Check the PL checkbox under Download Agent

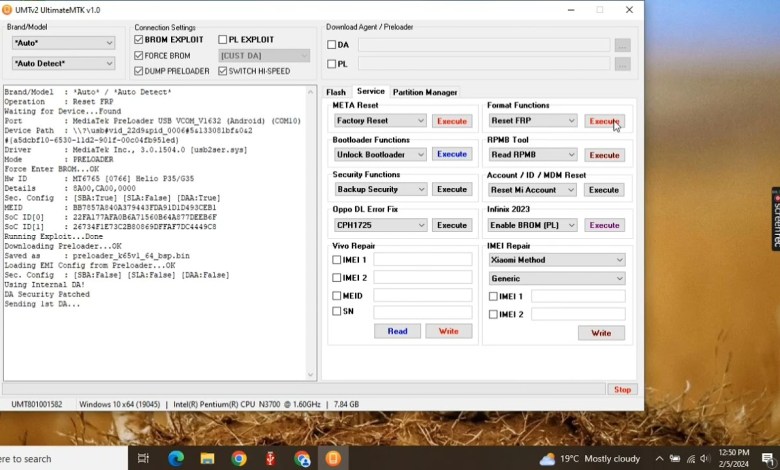pyautogui.click(x=332, y=64)
